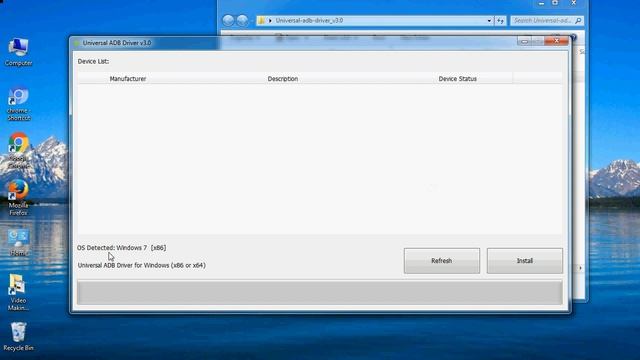640x360 pixels.
Task: Open the chrome Shortcut desktop icon
Action: (x=18, y=104)
